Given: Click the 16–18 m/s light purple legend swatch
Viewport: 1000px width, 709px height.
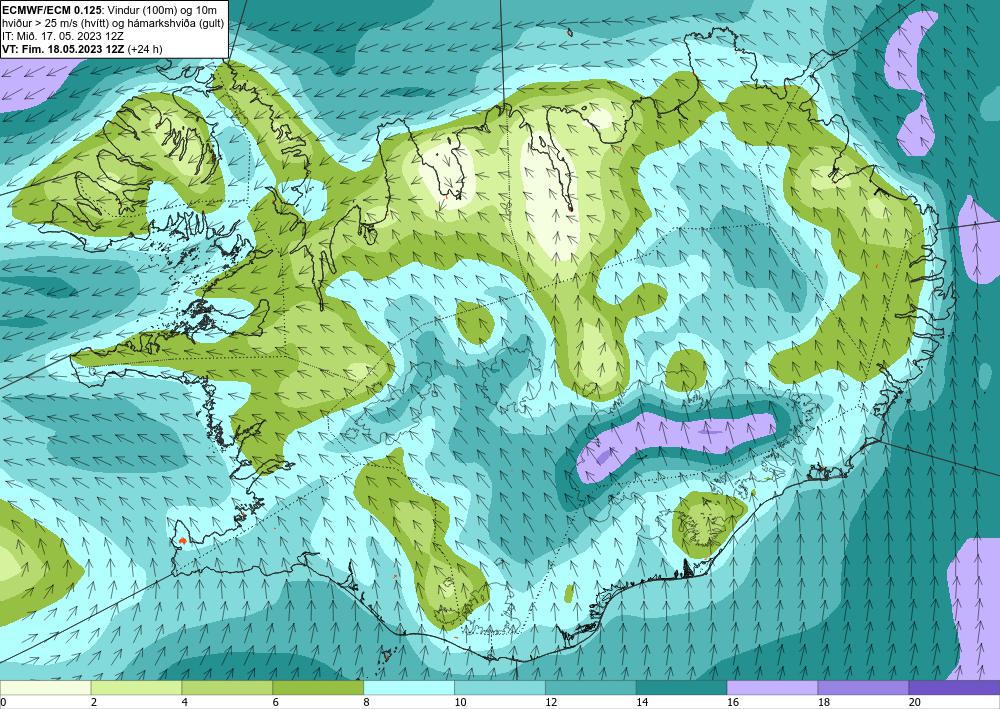Looking at the screenshot, I should tap(772, 687).
